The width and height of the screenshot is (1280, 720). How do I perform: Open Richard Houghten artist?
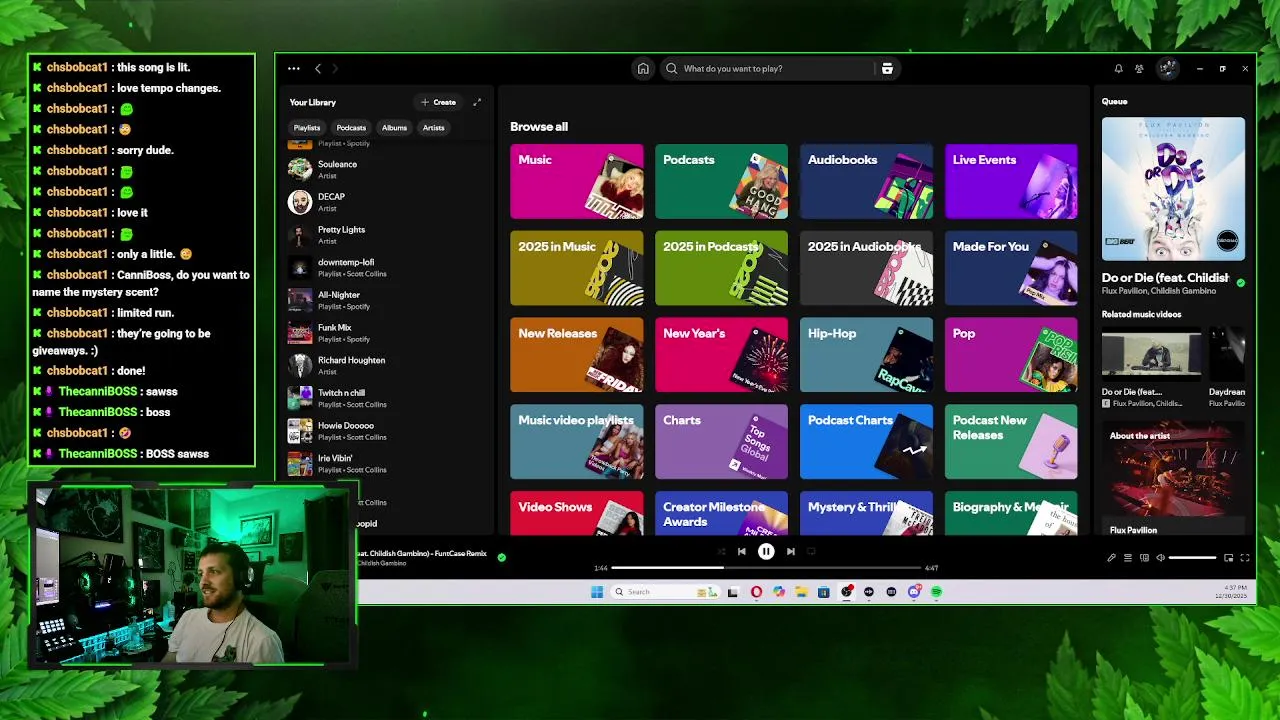385,365
